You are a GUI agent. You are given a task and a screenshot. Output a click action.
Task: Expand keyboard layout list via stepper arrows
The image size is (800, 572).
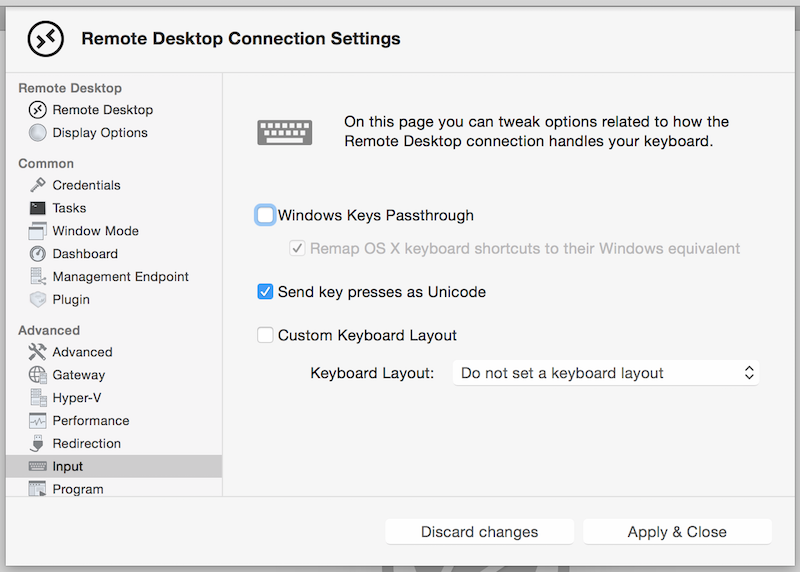point(748,373)
